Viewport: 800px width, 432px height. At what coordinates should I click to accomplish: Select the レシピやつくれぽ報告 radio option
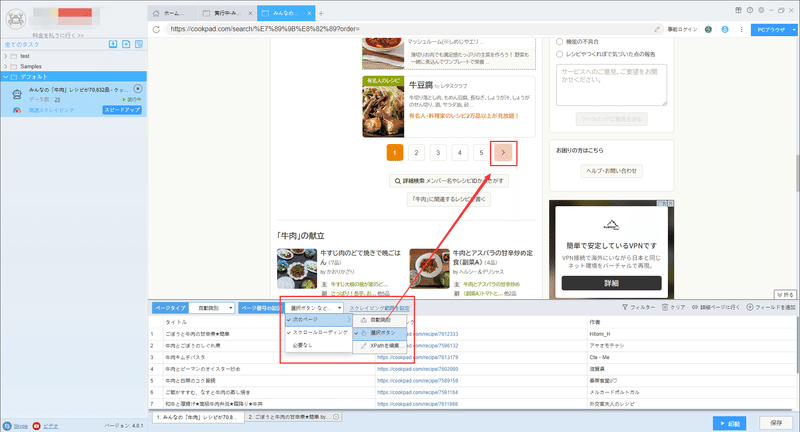(560, 54)
